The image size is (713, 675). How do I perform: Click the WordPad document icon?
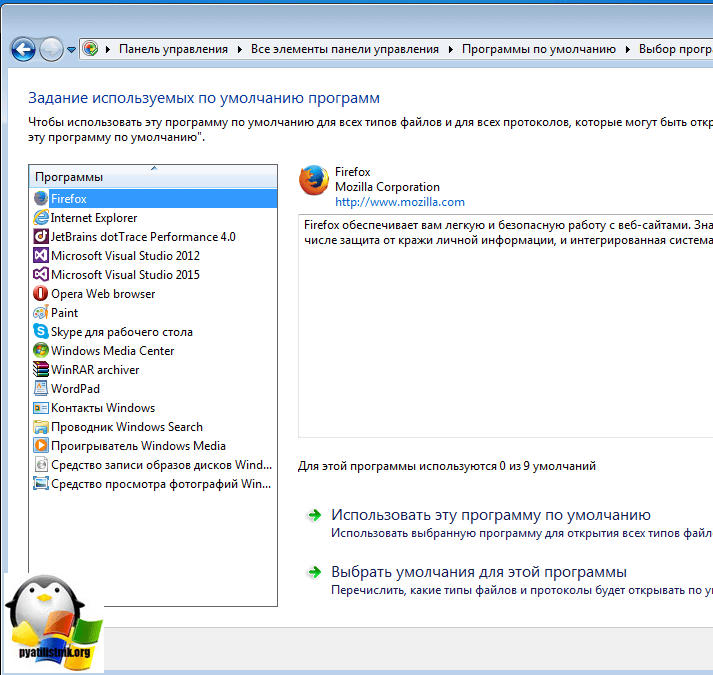(40, 388)
